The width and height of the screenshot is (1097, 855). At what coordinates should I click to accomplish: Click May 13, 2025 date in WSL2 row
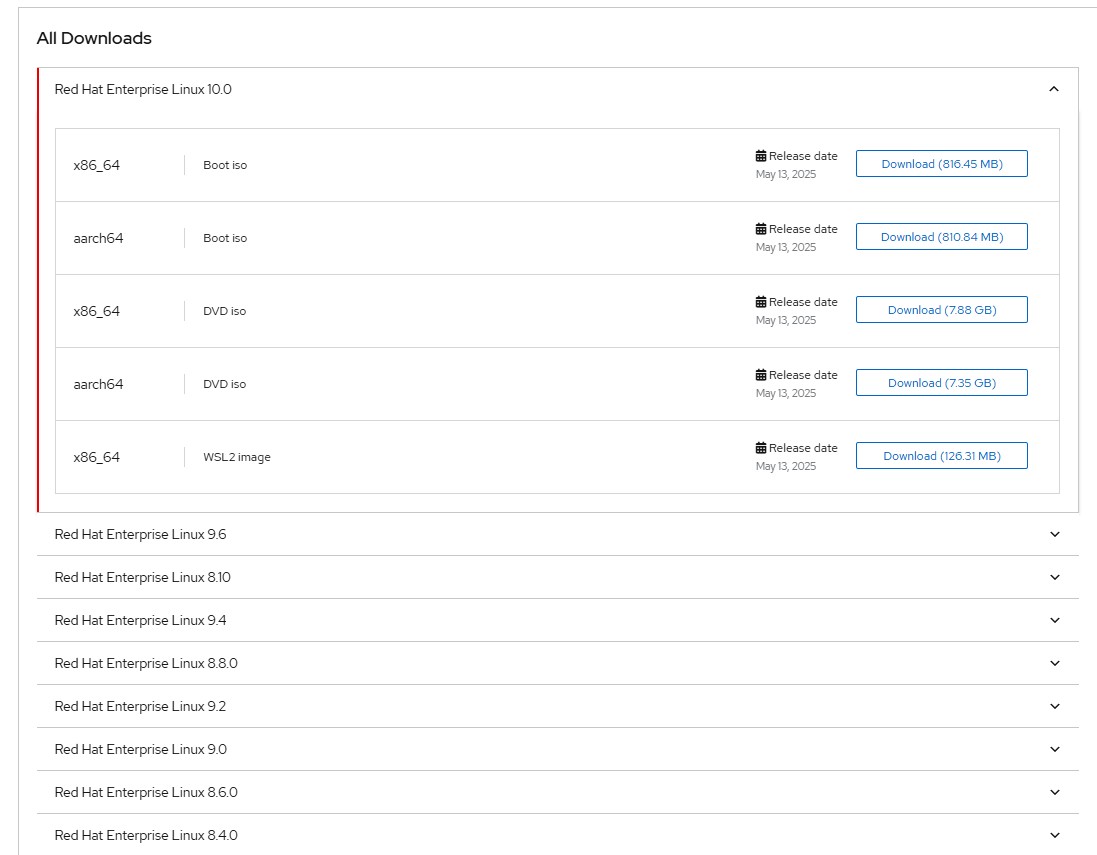tap(786, 466)
